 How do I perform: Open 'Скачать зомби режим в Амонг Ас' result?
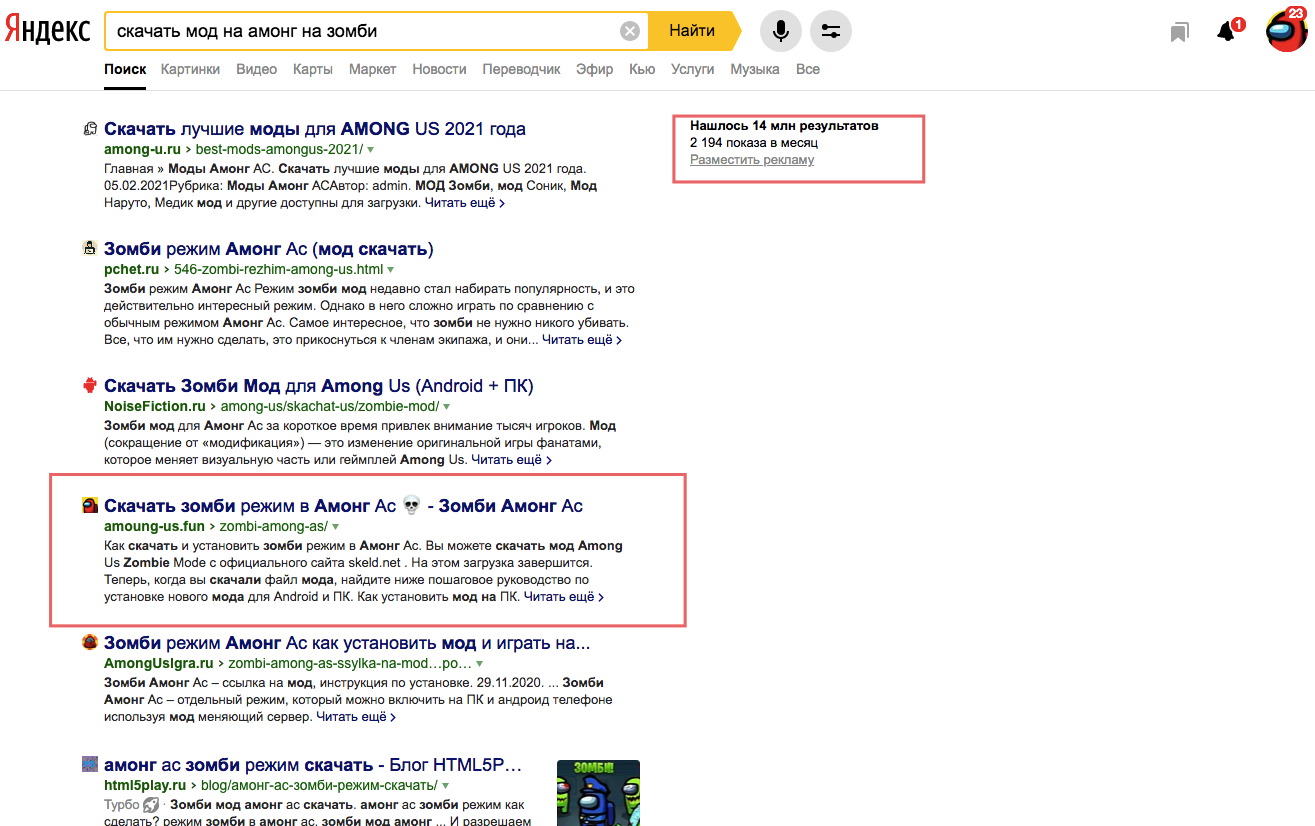pos(343,505)
